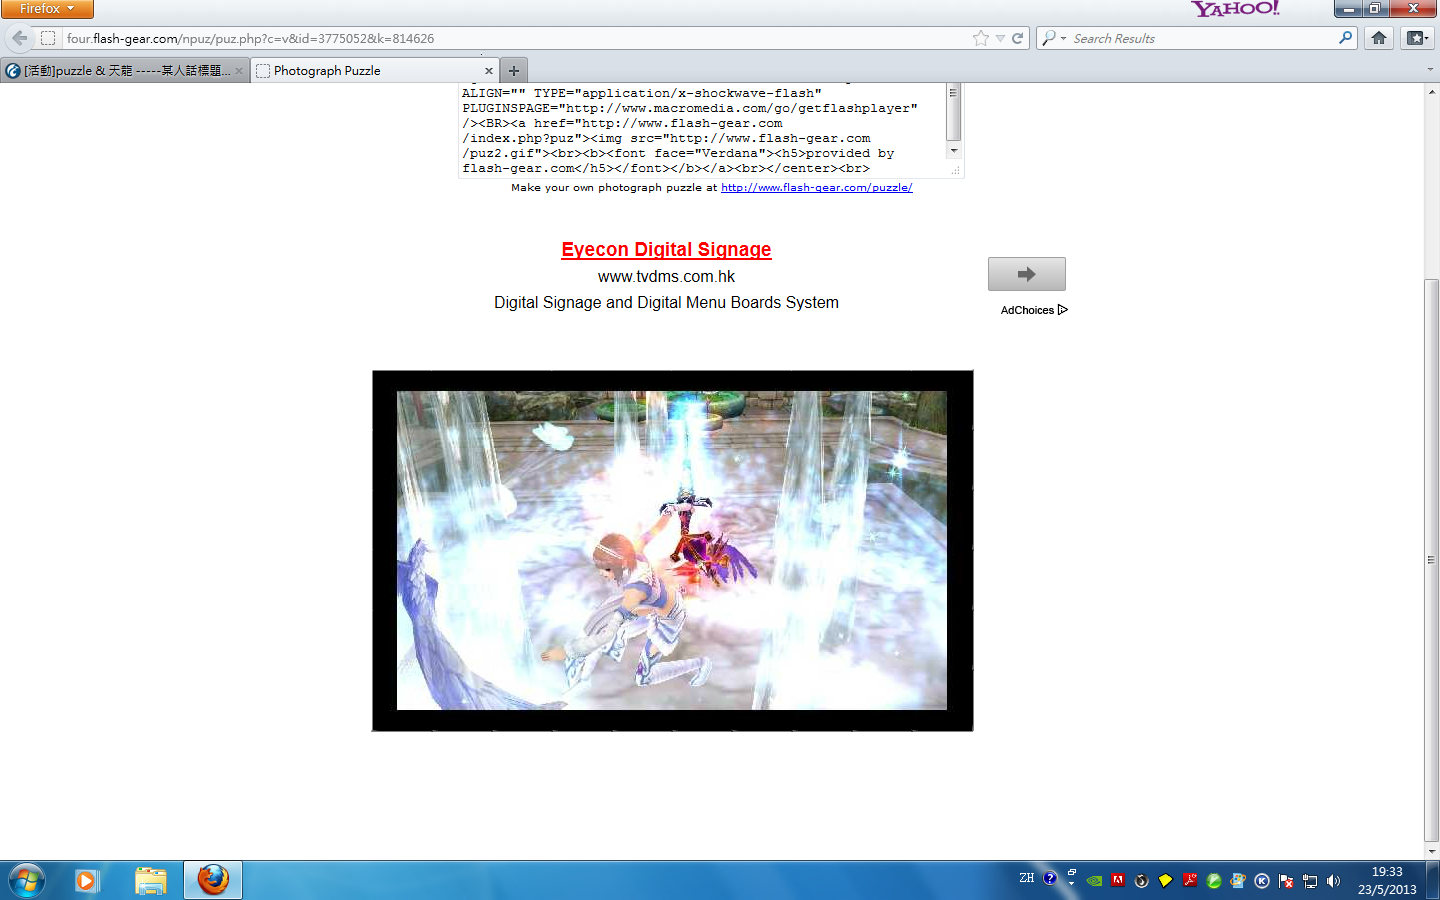This screenshot has height=900, width=1440.
Task: Click the AdChoices label
Action: click(1027, 310)
